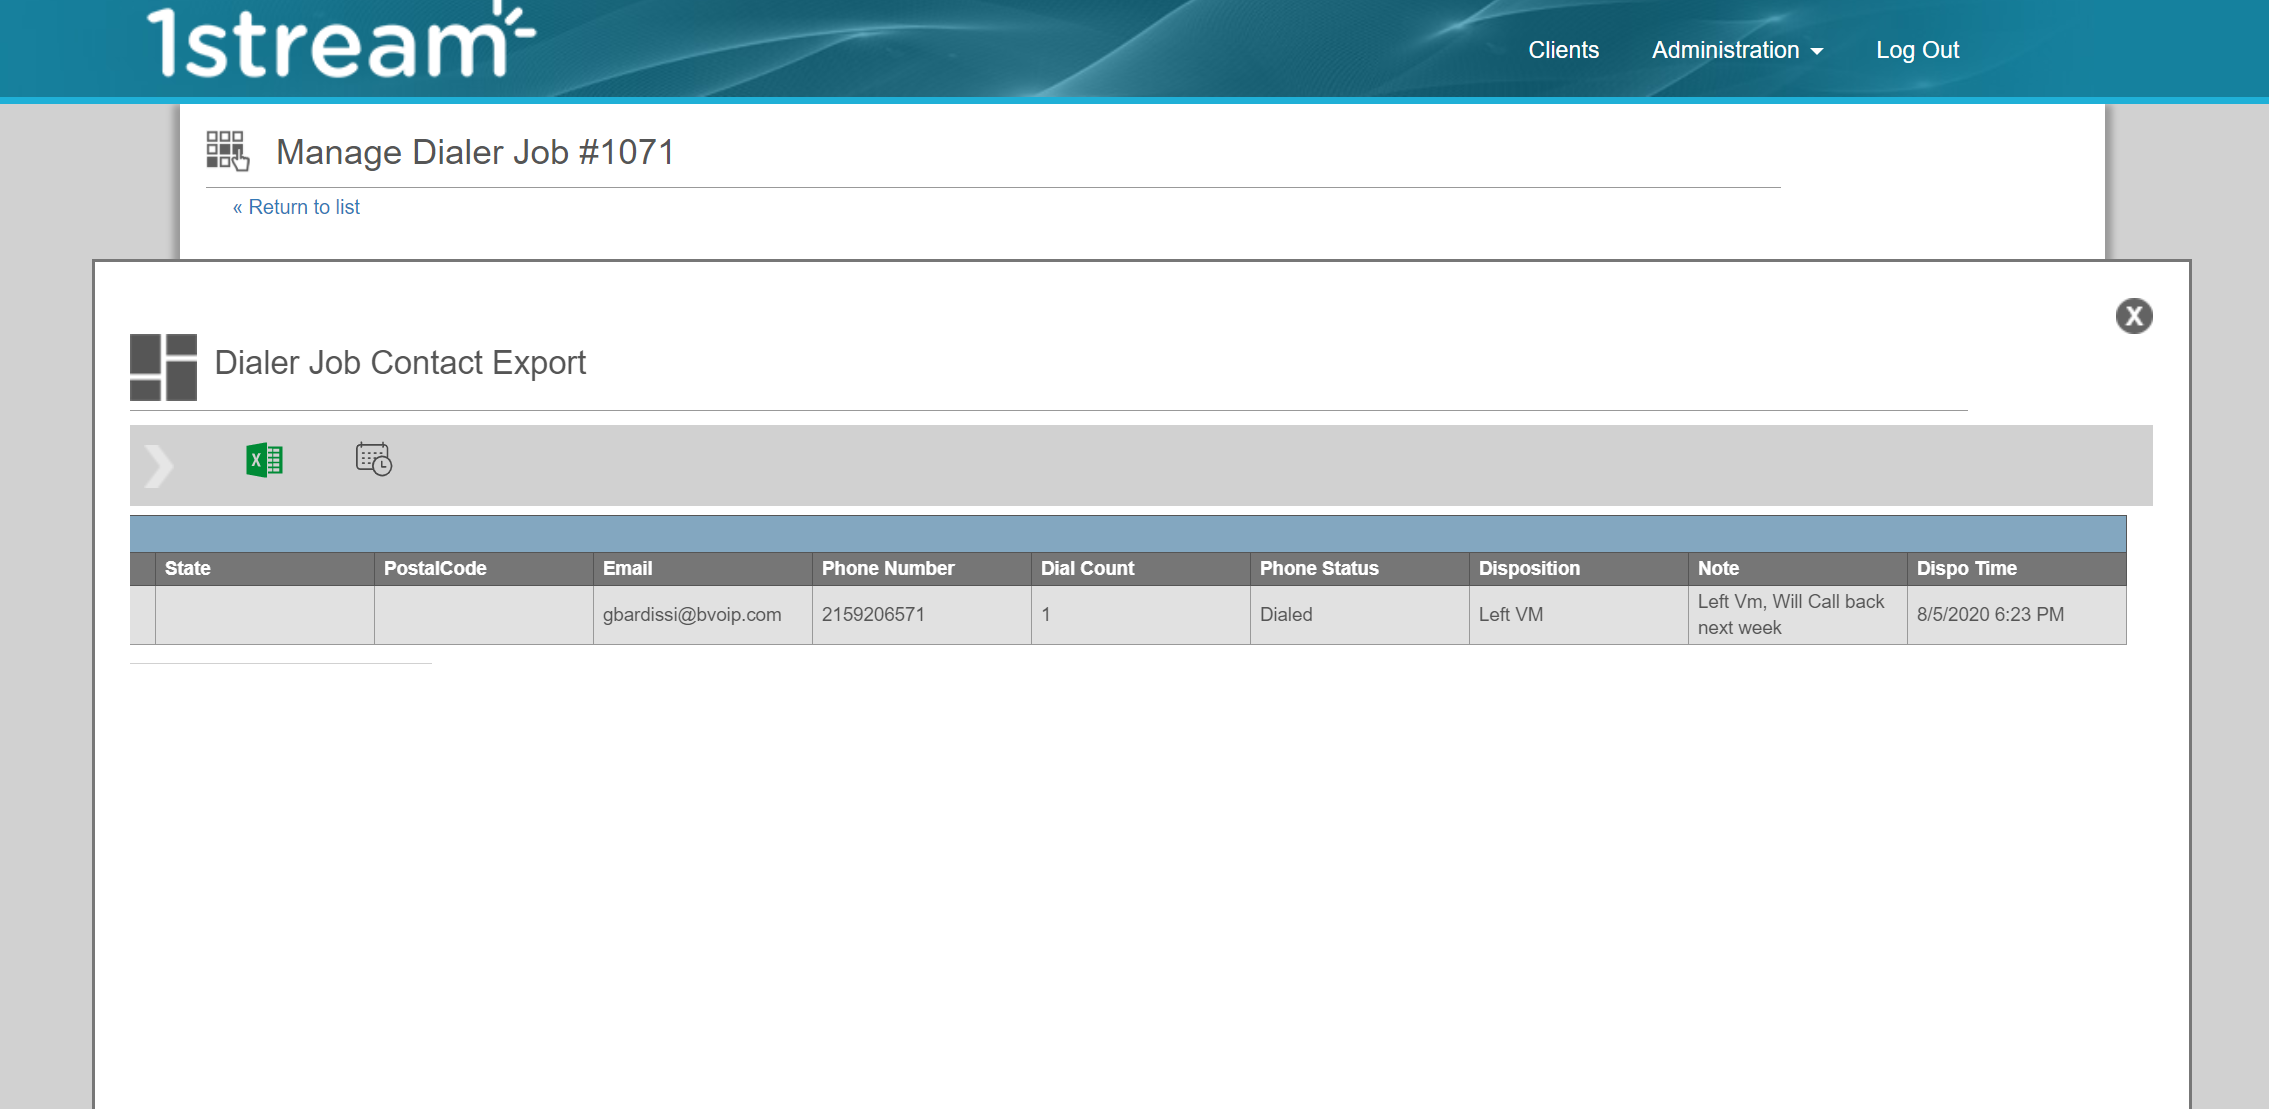This screenshot has width=2269, height=1109.
Task: Select the Dialed phone status cell
Action: 1360,615
